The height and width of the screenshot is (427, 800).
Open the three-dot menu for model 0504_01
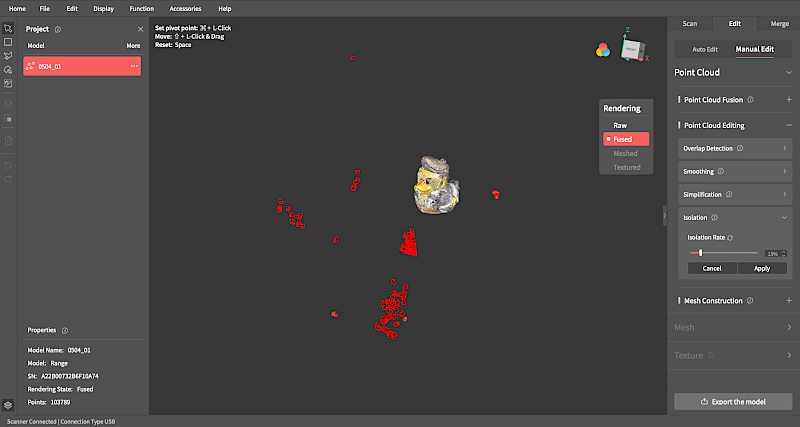[x=134, y=66]
